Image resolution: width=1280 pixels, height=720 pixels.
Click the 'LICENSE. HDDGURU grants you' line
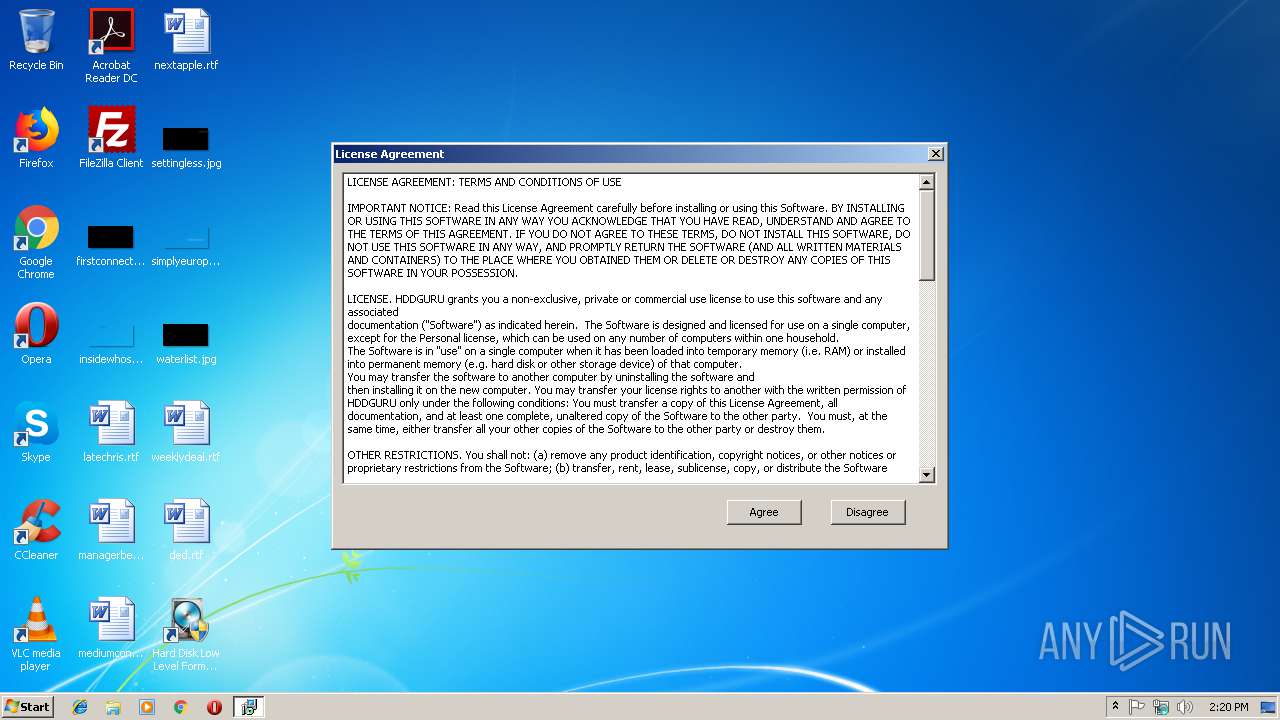pos(615,299)
